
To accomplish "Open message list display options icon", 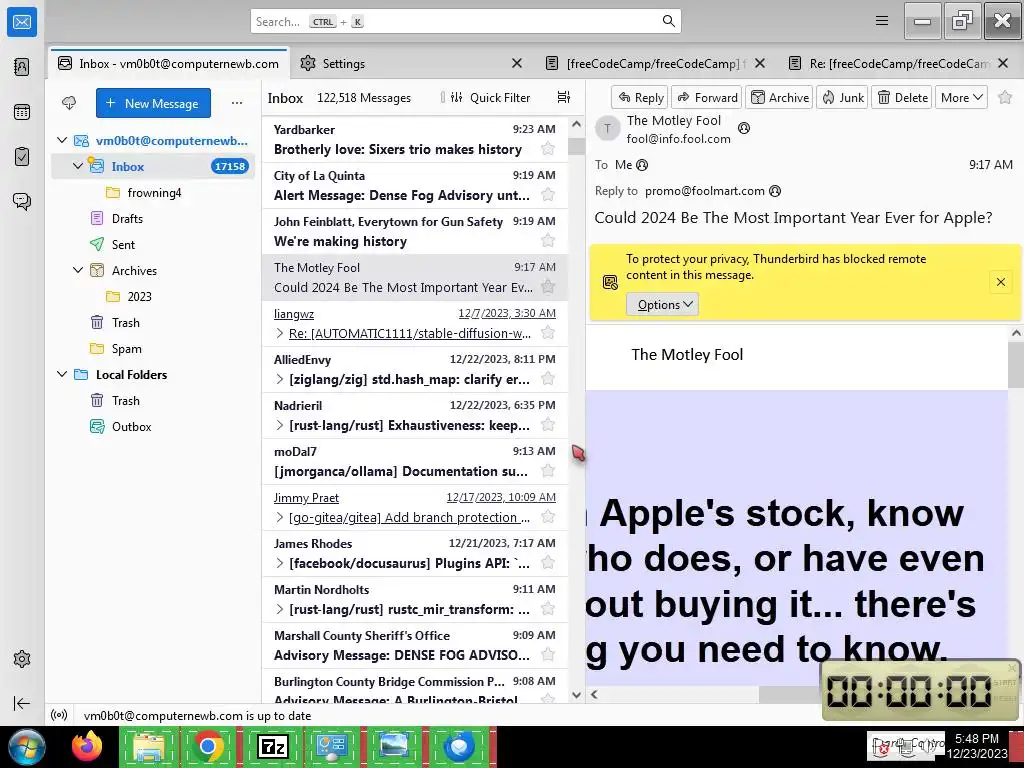I will click(564, 97).
